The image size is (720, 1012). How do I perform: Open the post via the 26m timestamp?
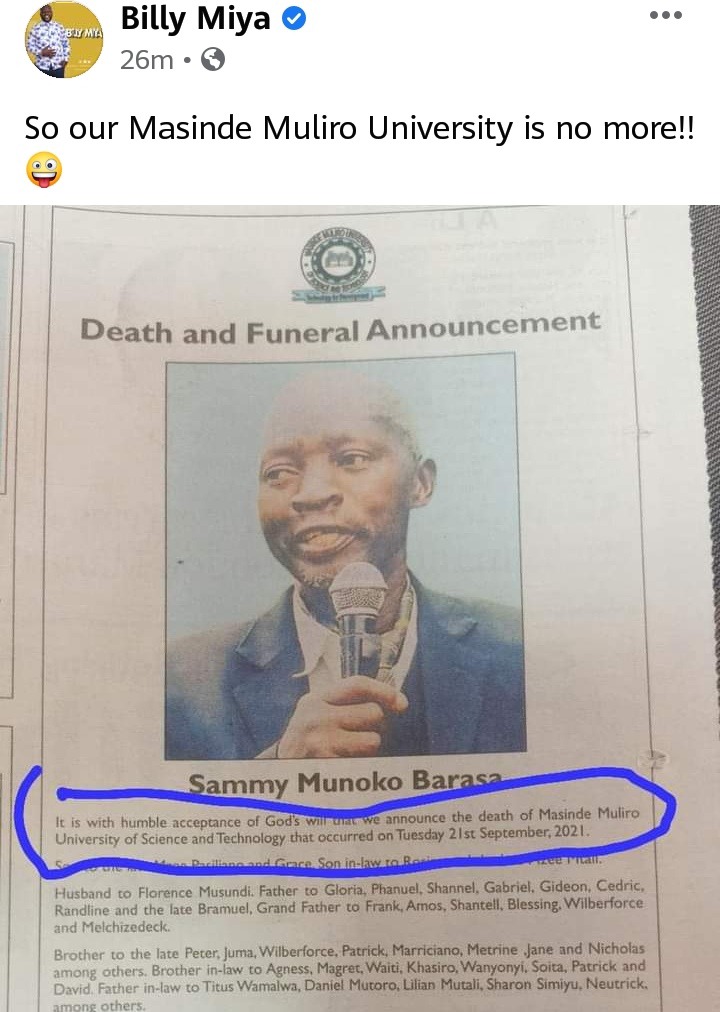coord(146,60)
